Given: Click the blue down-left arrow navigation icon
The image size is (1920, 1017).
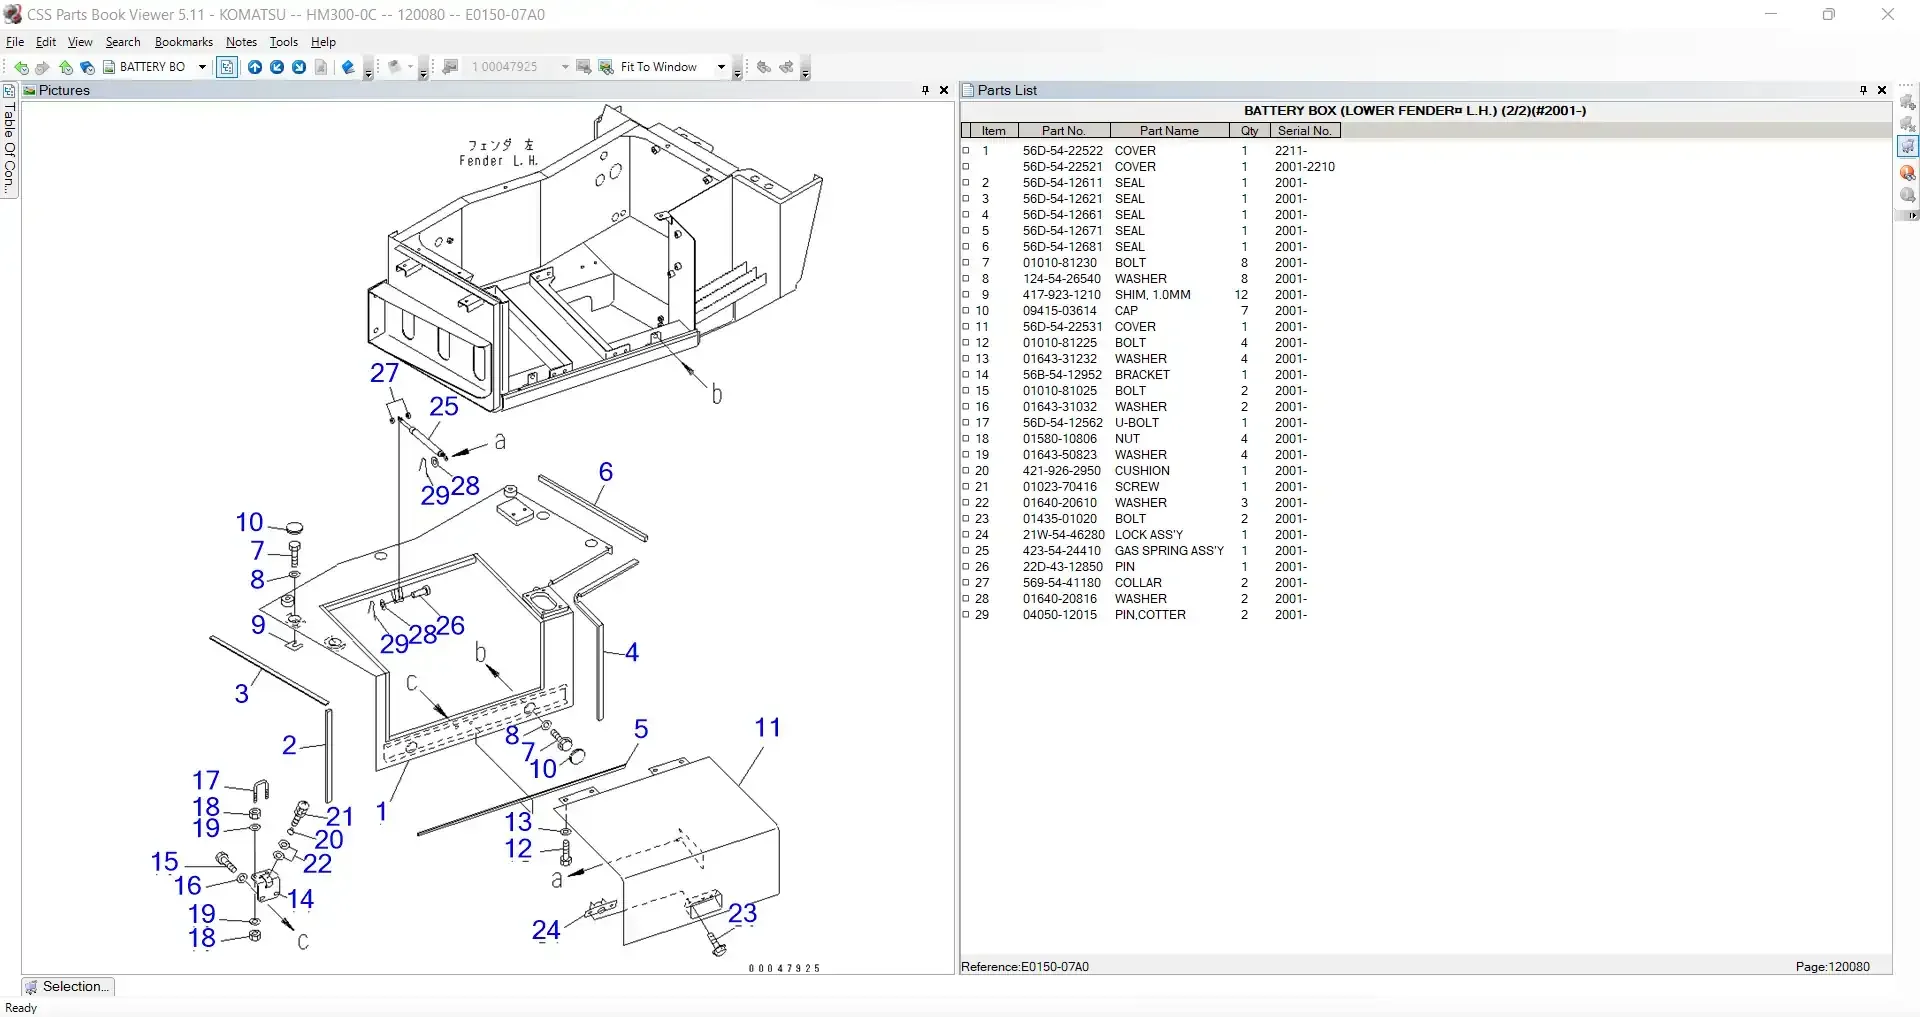Looking at the screenshot, I should tap(277, 67).
